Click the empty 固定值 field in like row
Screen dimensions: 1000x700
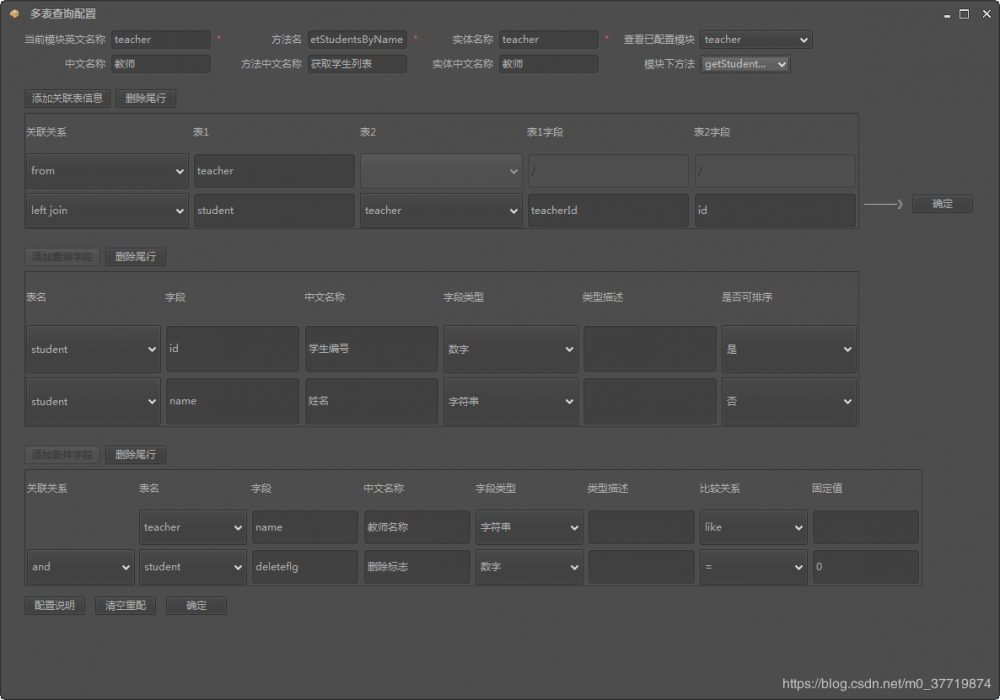tap(866, 527)
